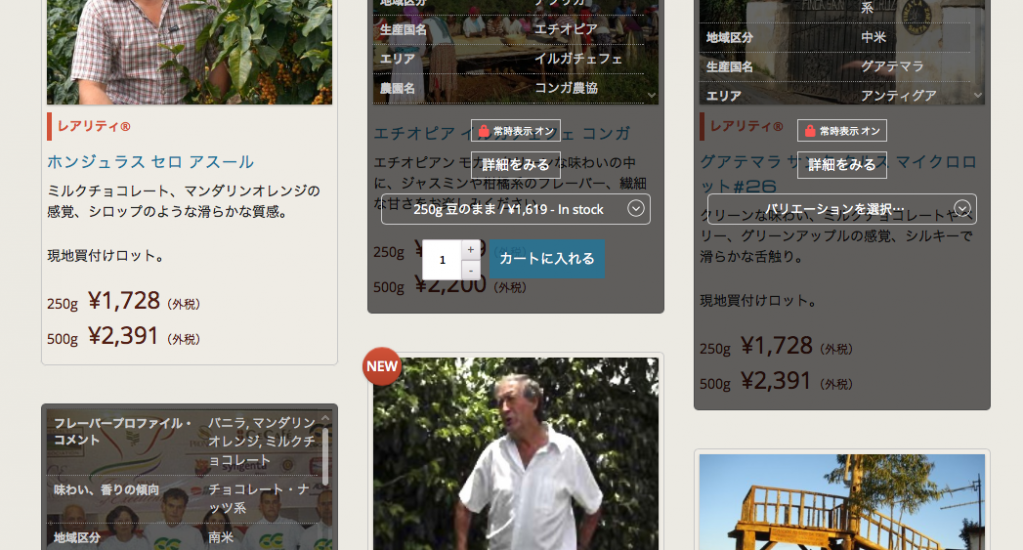Click the レアリティ® label on the Guatemala card

click(746, 127)
